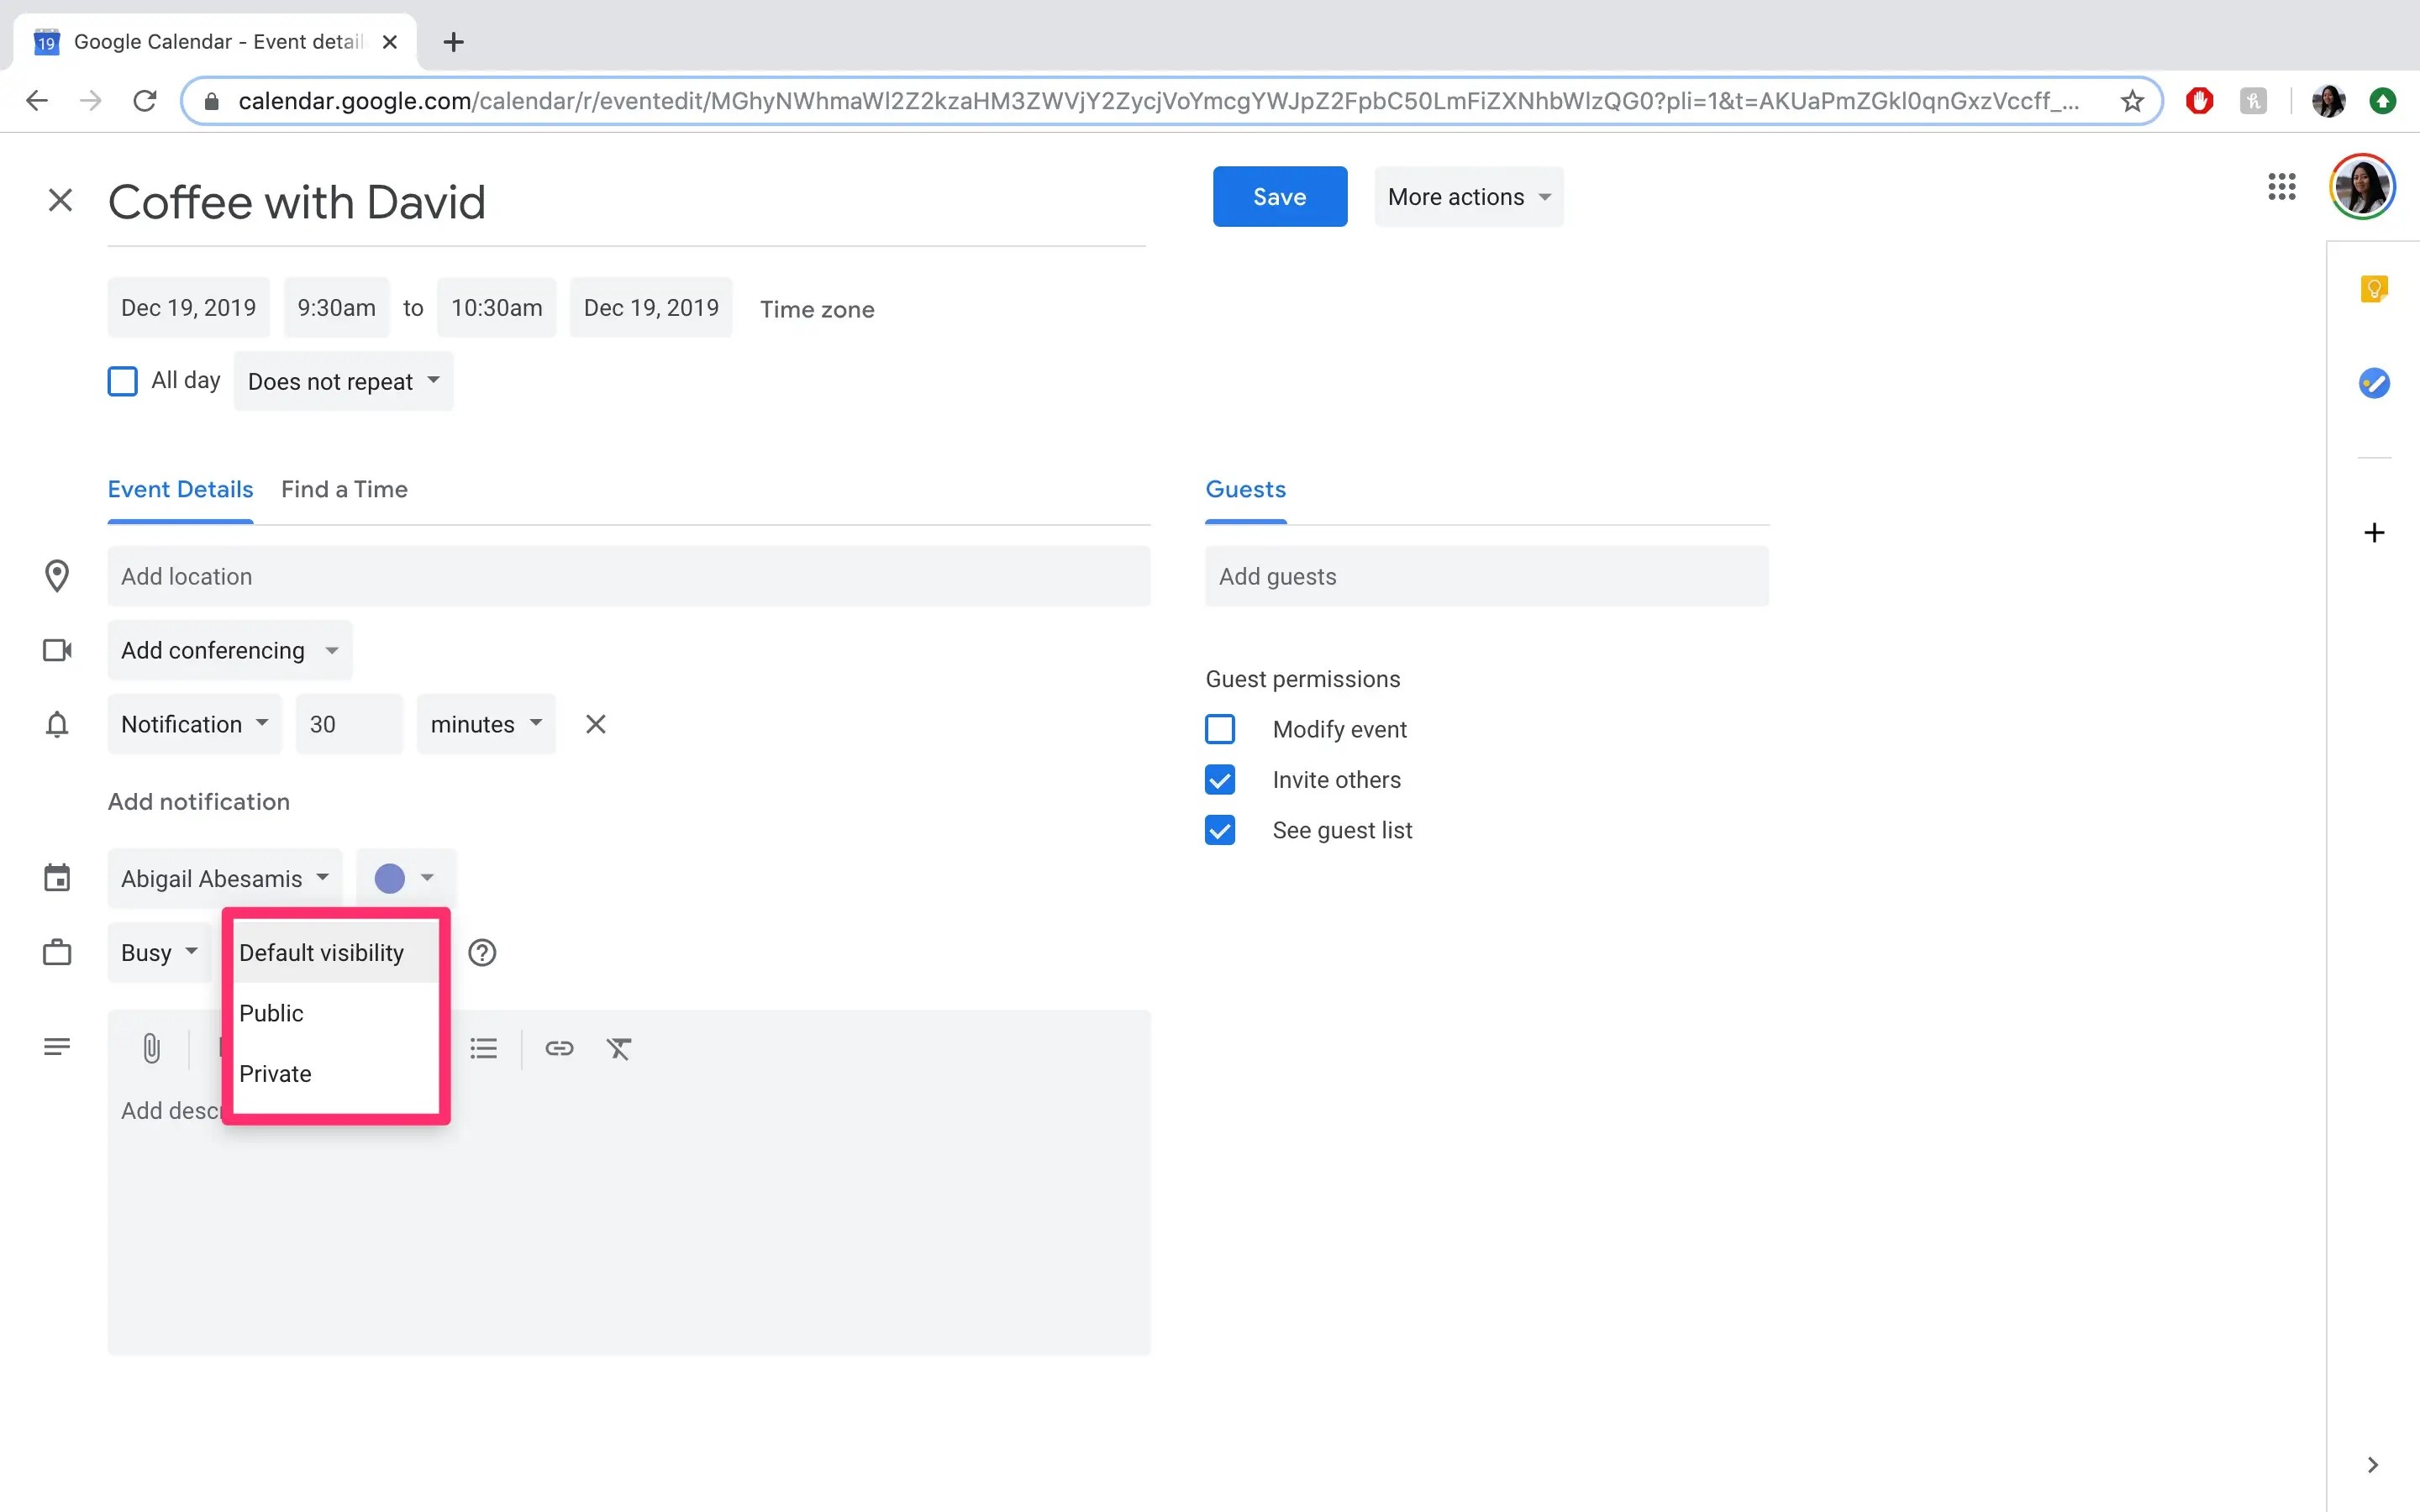Viewport: 2420px width, 1512px height.
Task: Open Google Tasks in side panel
Action: click(2373, 383)
